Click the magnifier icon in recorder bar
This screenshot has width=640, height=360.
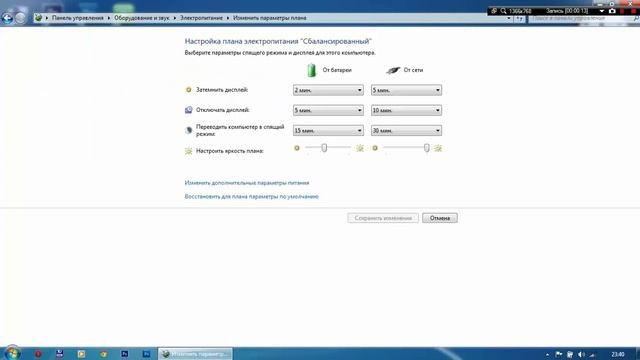[504, 11]
